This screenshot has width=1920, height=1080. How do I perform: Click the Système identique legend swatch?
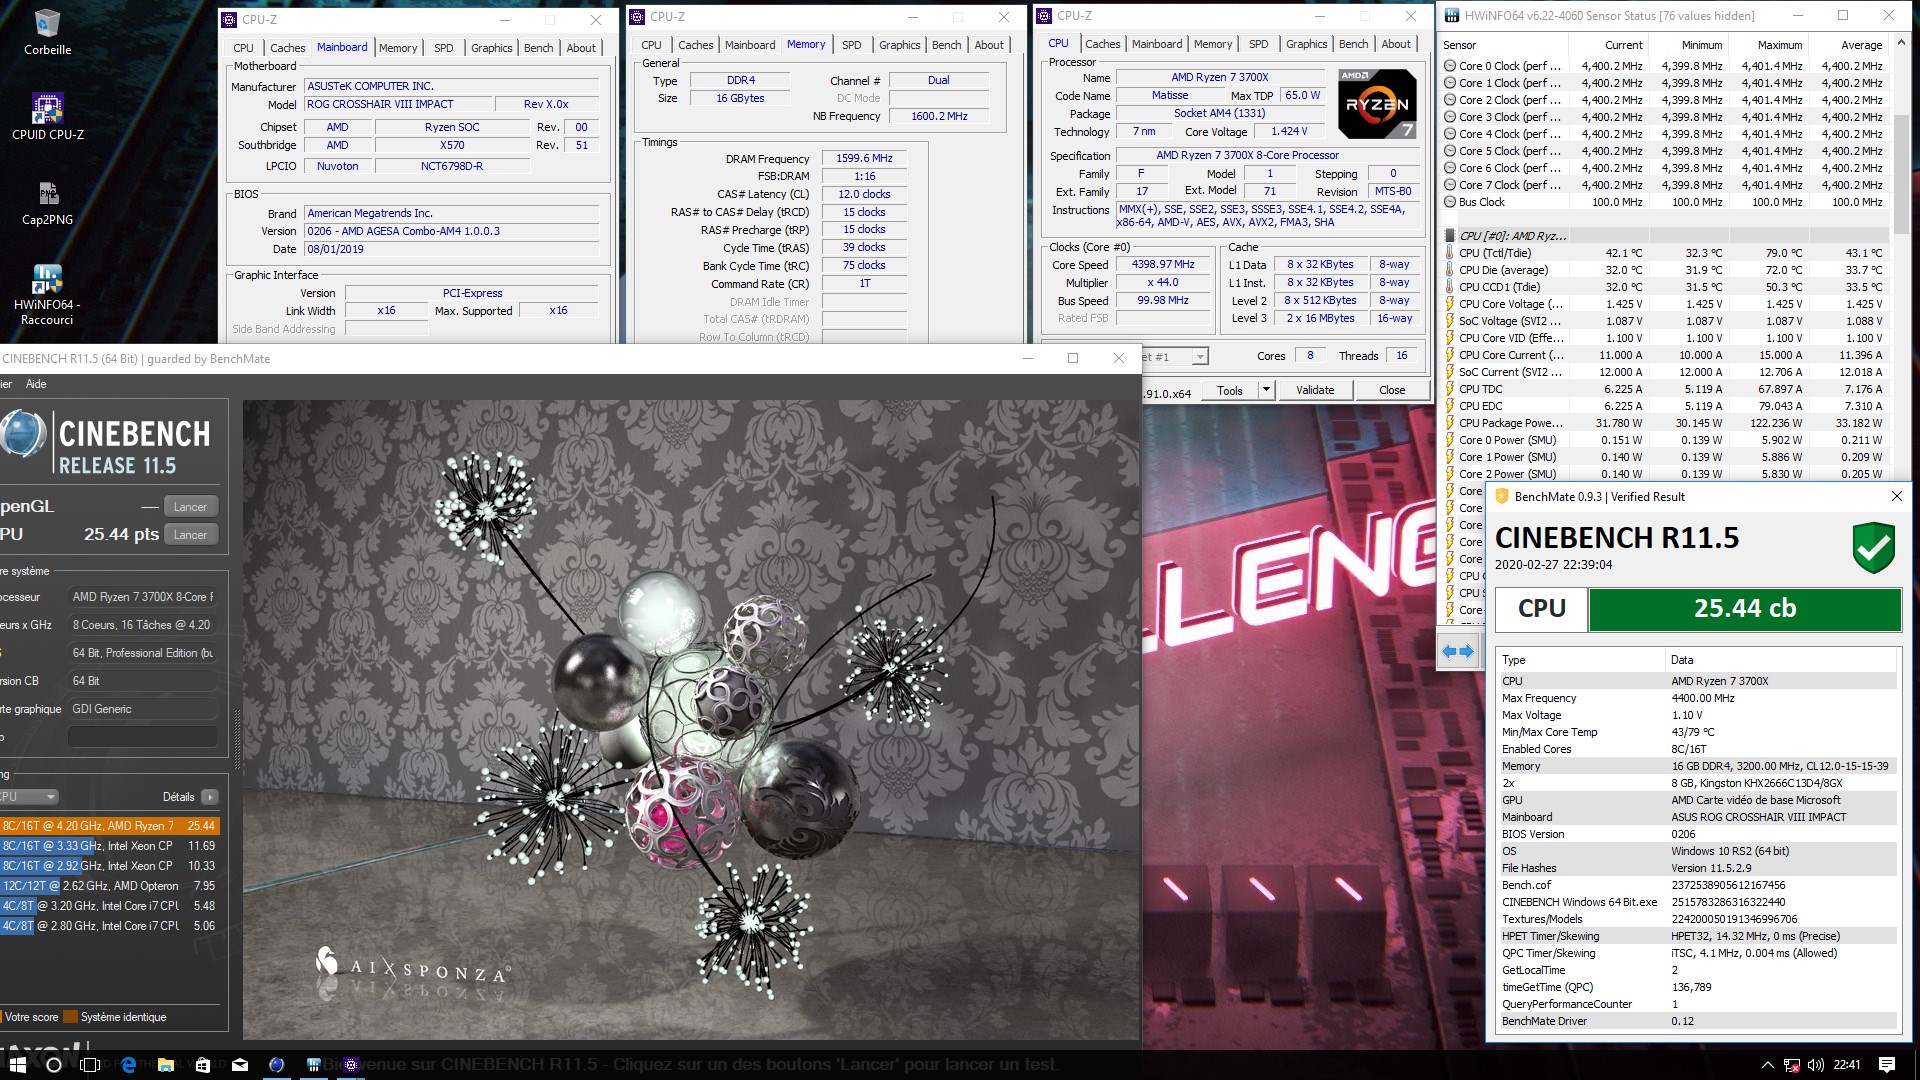70,1017
